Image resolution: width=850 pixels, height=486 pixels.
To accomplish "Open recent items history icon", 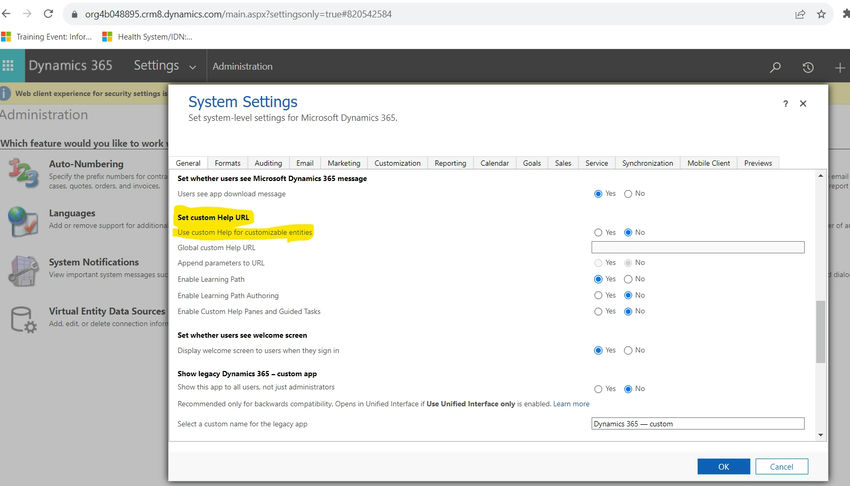I will pyautogui.click(x=808, y=67).
